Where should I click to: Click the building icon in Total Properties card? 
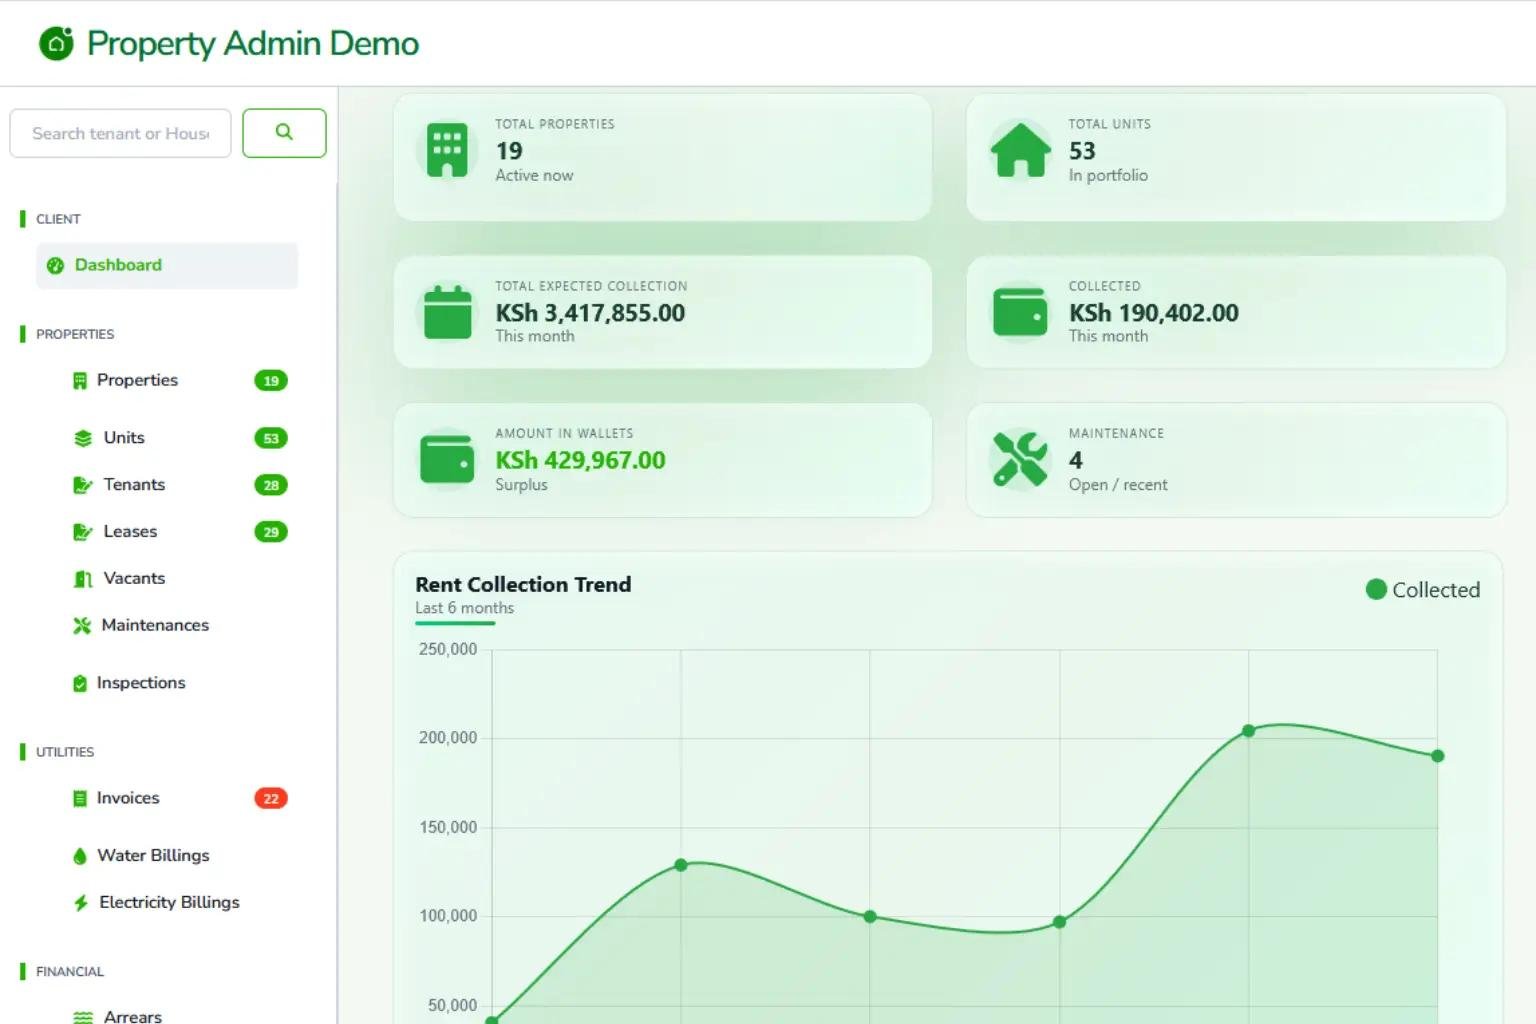[x=446, y=151]
